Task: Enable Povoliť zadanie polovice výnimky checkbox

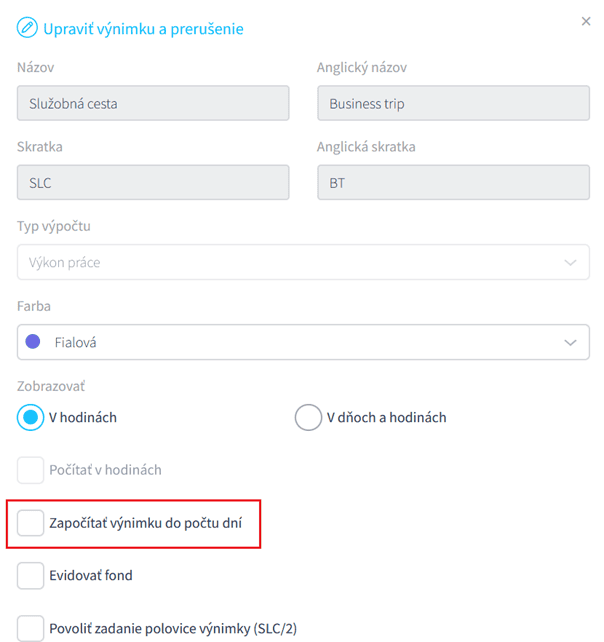Action: tap(31, 629)
